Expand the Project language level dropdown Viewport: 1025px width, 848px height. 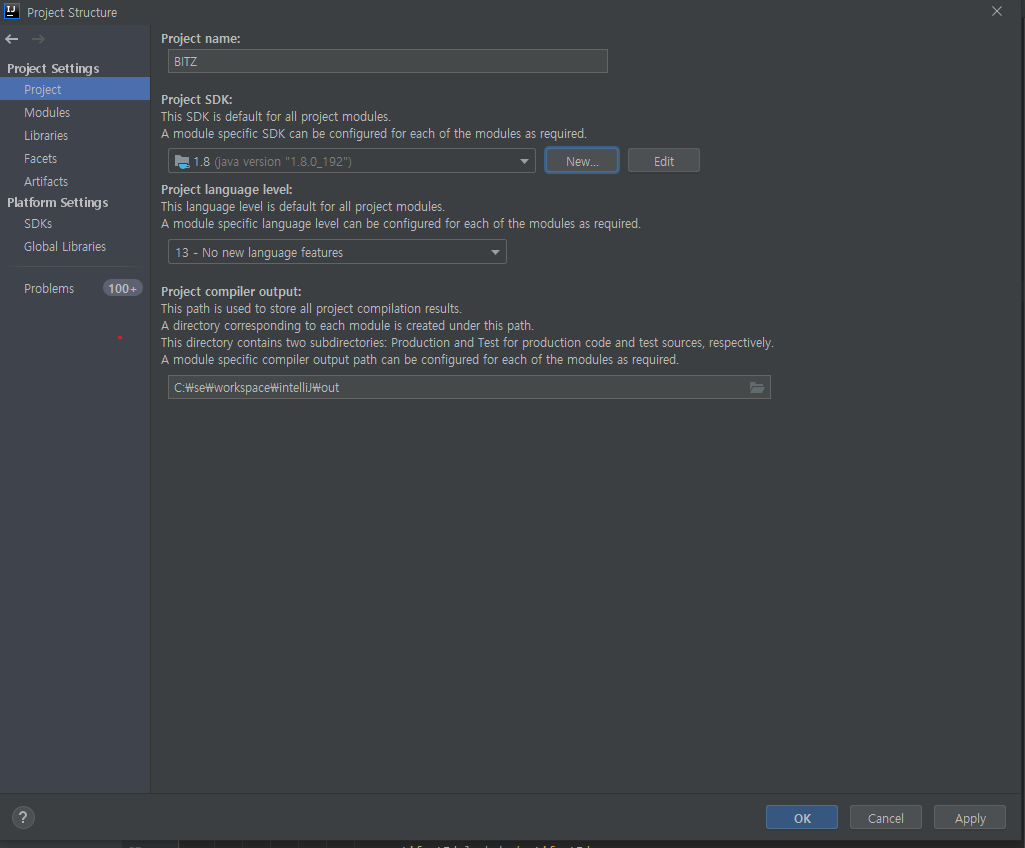(x=337, y=252)
